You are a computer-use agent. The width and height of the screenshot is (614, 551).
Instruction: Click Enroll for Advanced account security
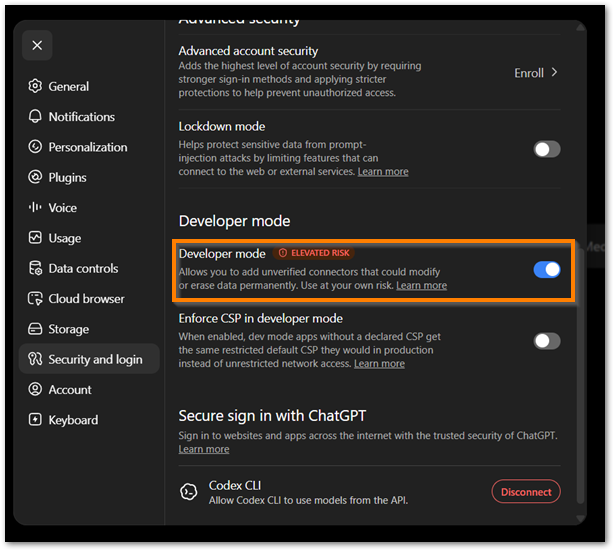coord(536,73)
